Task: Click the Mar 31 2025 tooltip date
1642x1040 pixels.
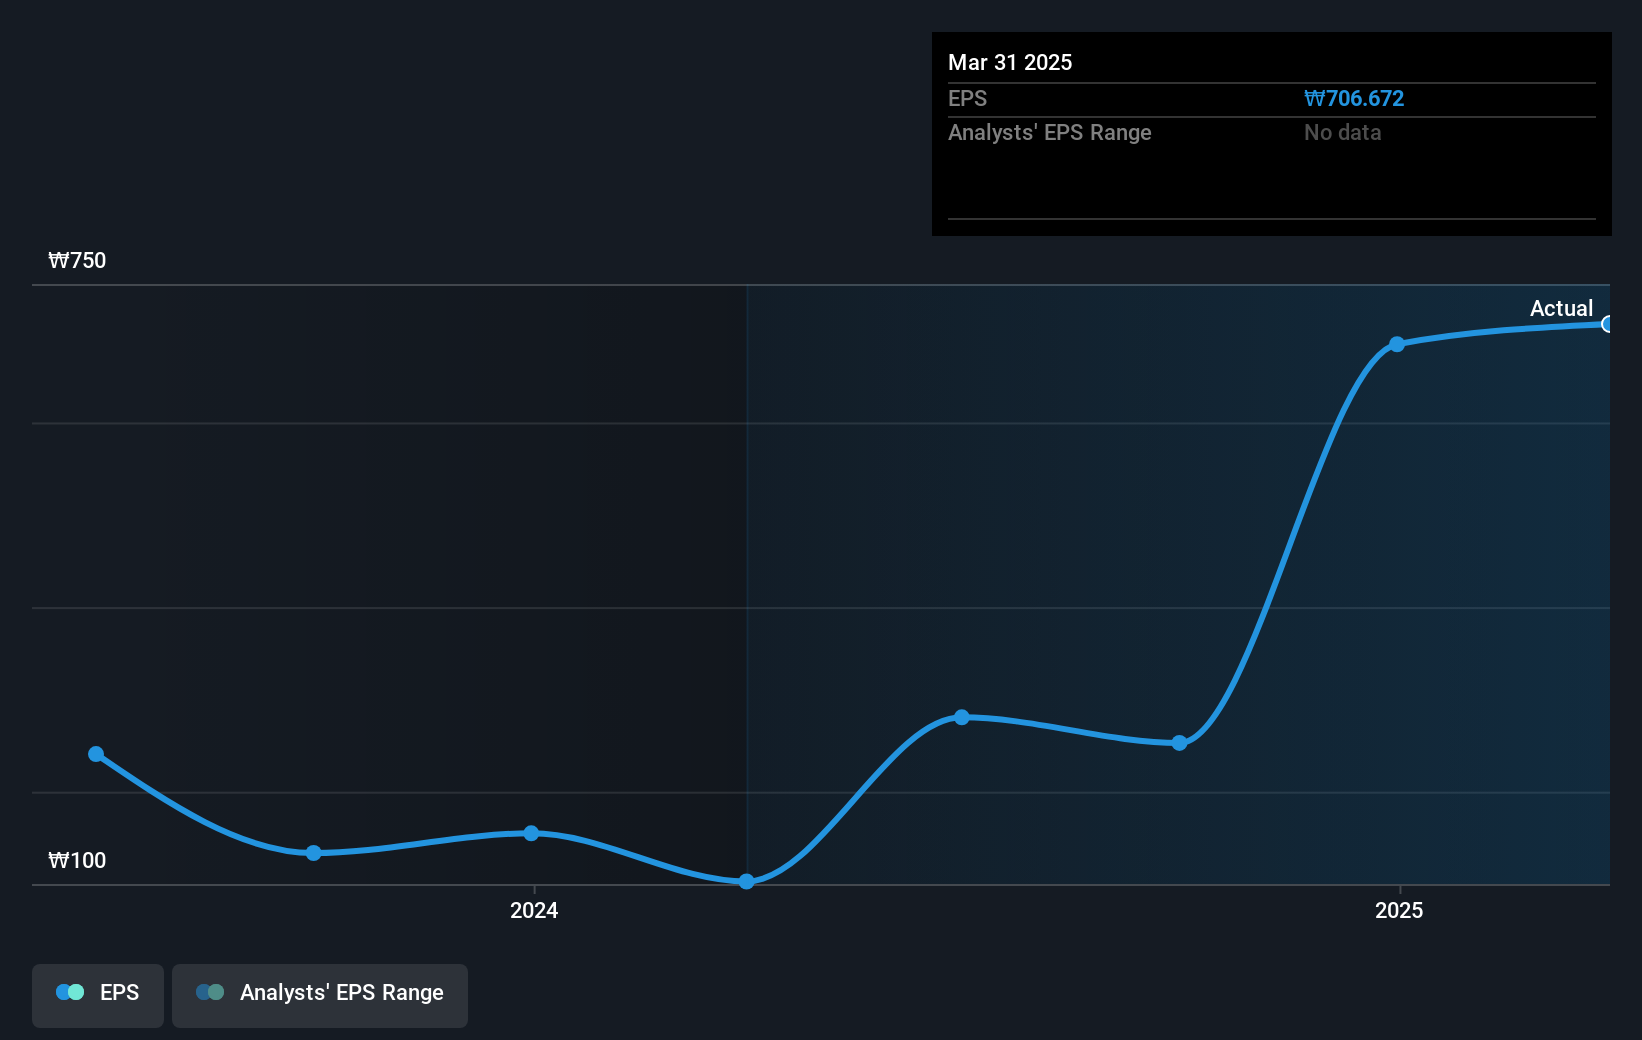Action: coord(1010,63)
